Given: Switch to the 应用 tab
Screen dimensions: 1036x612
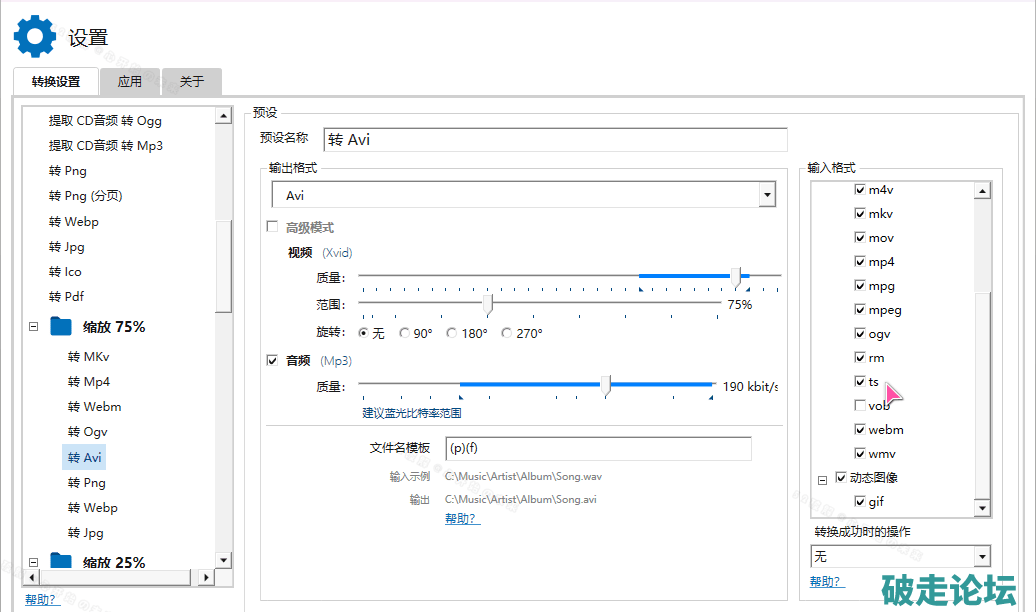Looking at the screenshot, I should 130,82.
